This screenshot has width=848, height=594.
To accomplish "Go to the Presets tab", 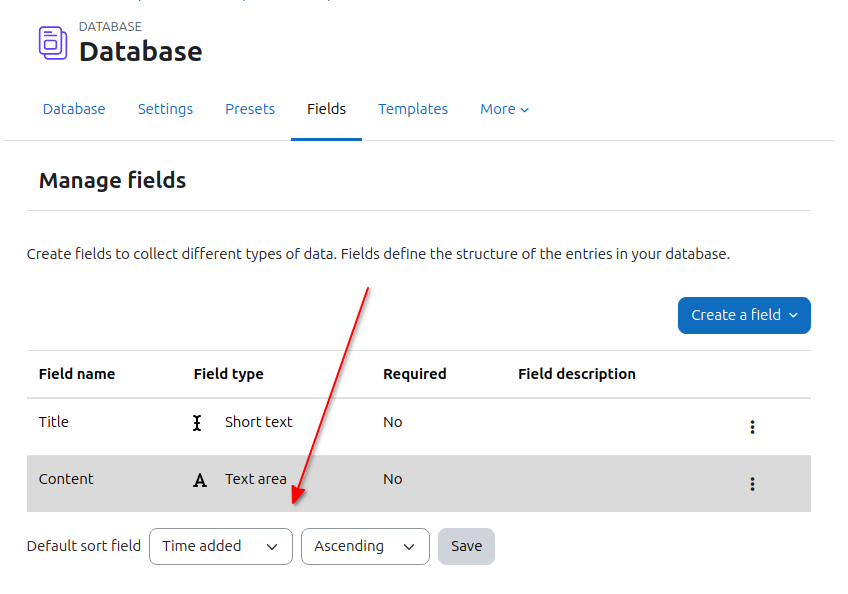I will [x=250, y=109].
